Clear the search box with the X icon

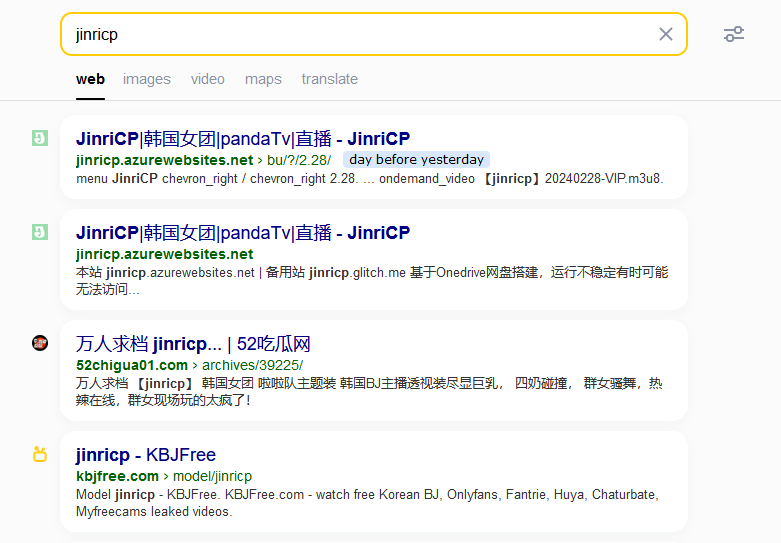[x=665, y=34]
